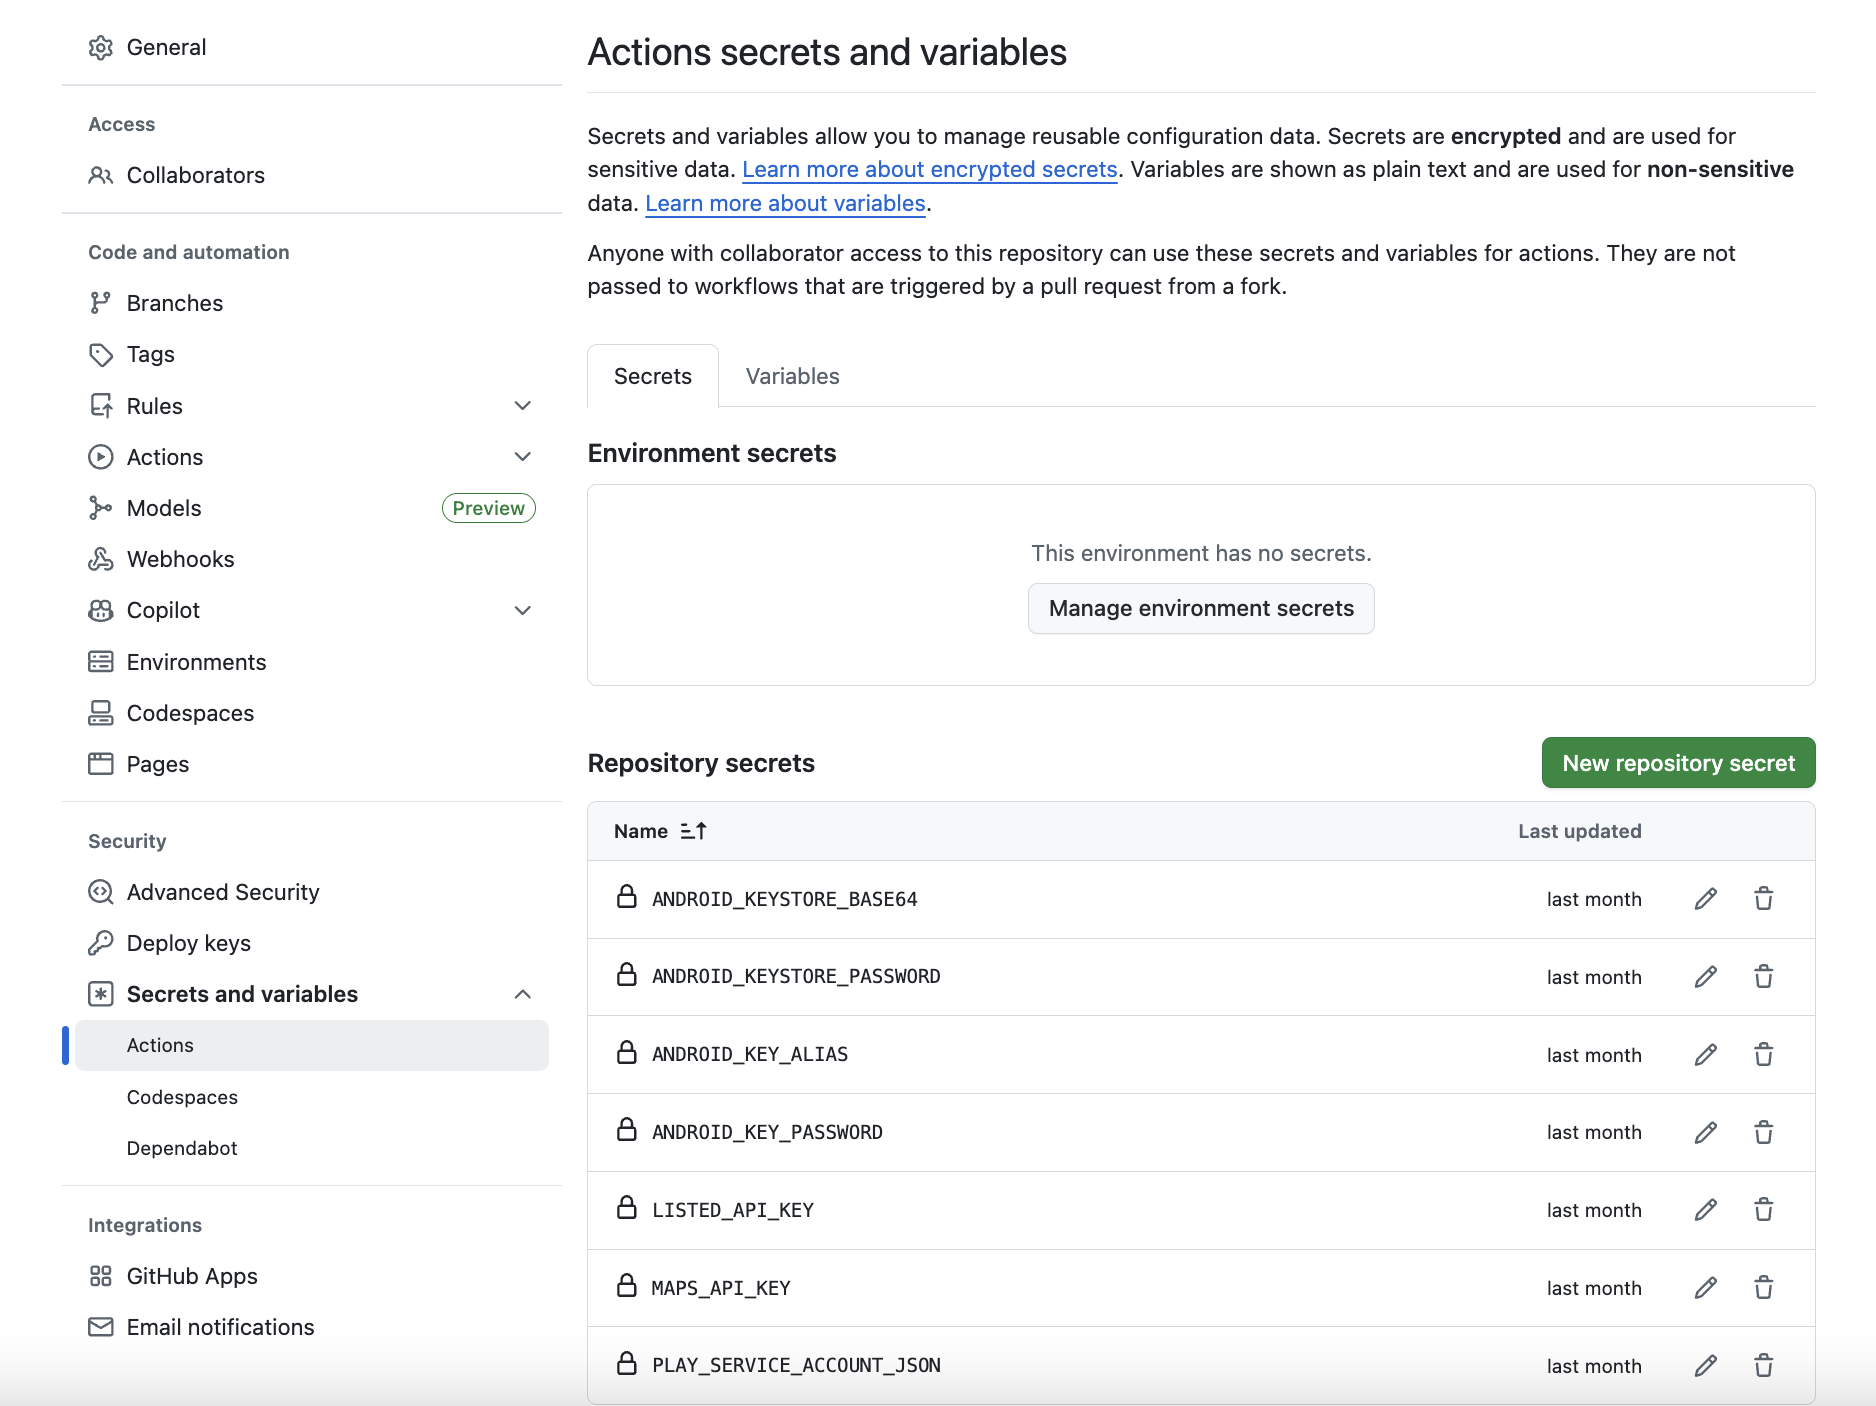Delete the MAPS_API_KEY secret

pyautogui.click(x=1763, y=1288)
